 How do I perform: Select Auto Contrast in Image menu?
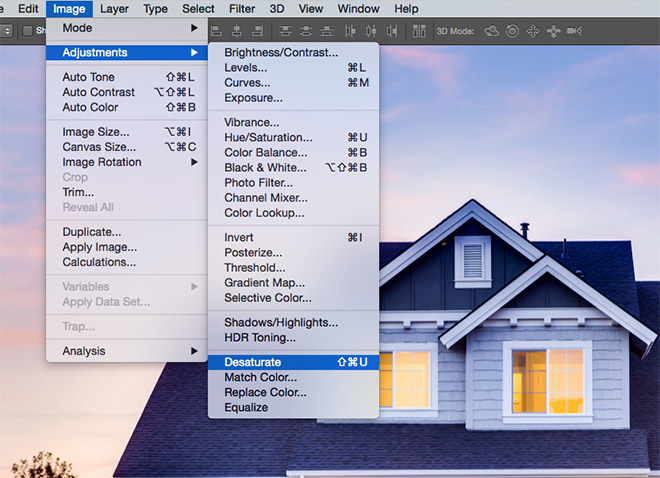(127, 93)
